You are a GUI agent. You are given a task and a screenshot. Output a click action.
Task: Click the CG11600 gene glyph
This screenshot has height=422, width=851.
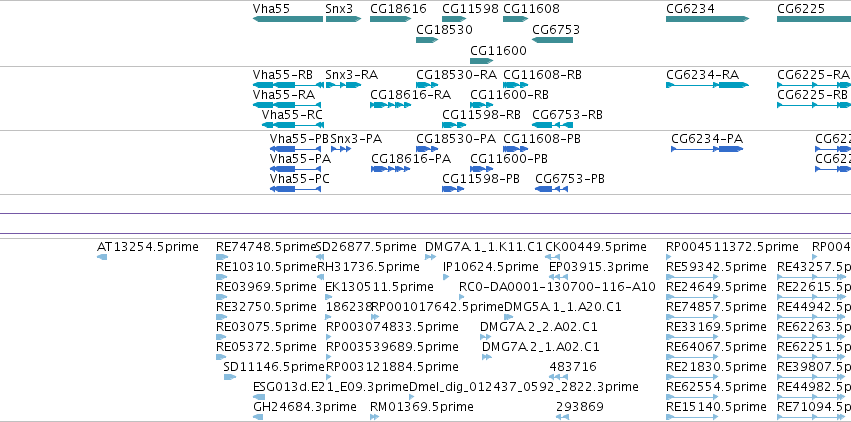click(x=481, y=61)
